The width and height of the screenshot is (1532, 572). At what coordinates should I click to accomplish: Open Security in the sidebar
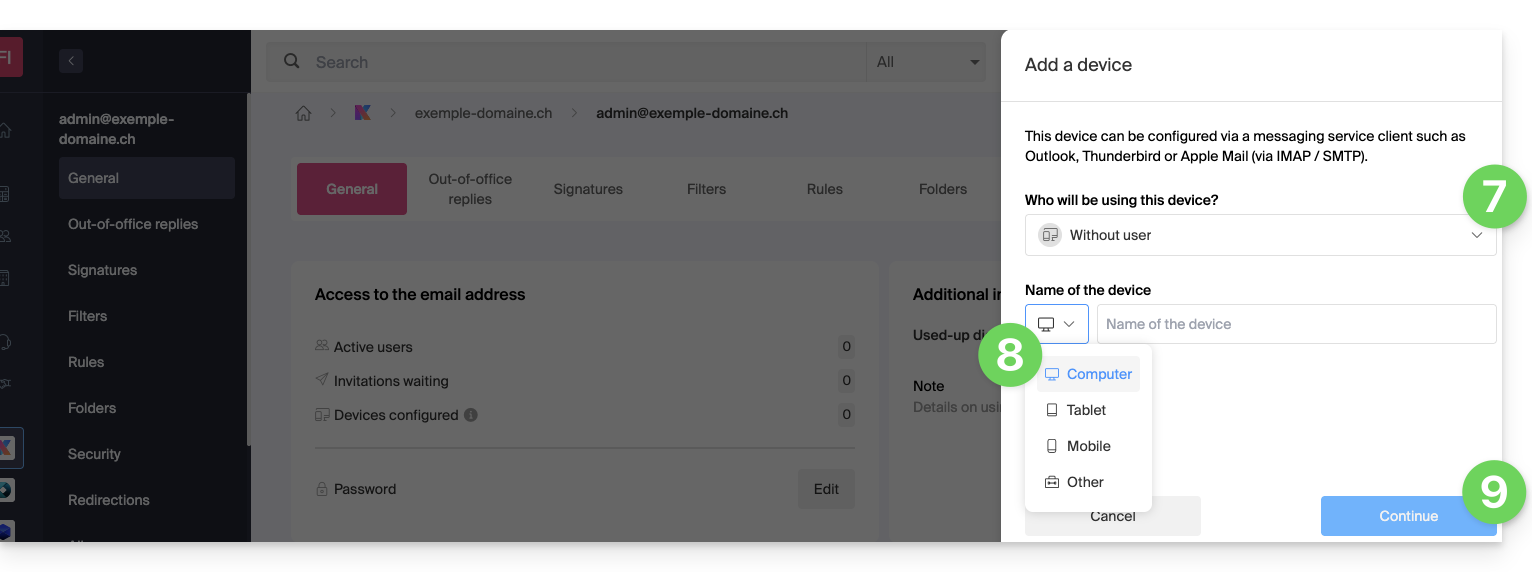pyautogui.click(x=94, y=454)
